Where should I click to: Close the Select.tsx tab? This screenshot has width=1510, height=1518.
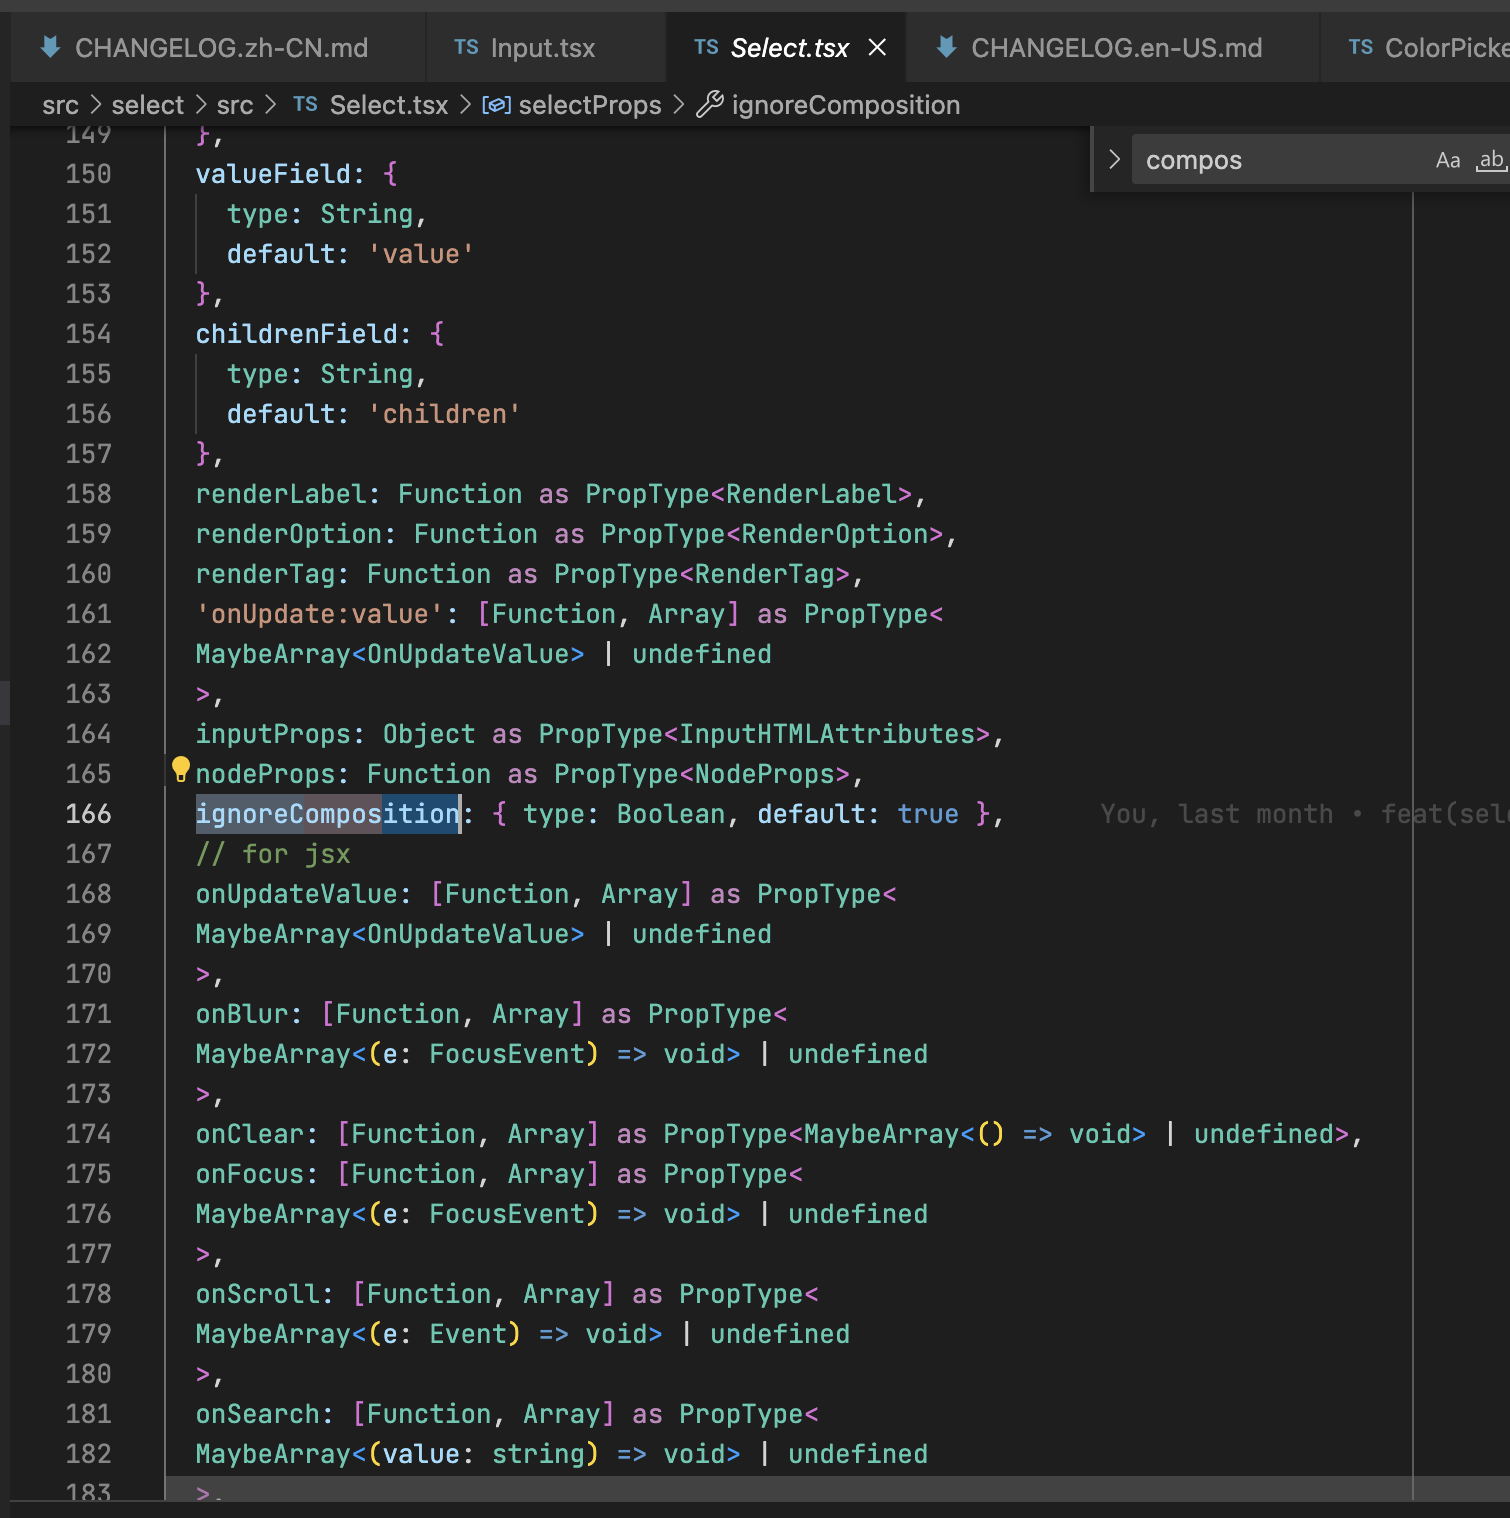click(877, 47)
